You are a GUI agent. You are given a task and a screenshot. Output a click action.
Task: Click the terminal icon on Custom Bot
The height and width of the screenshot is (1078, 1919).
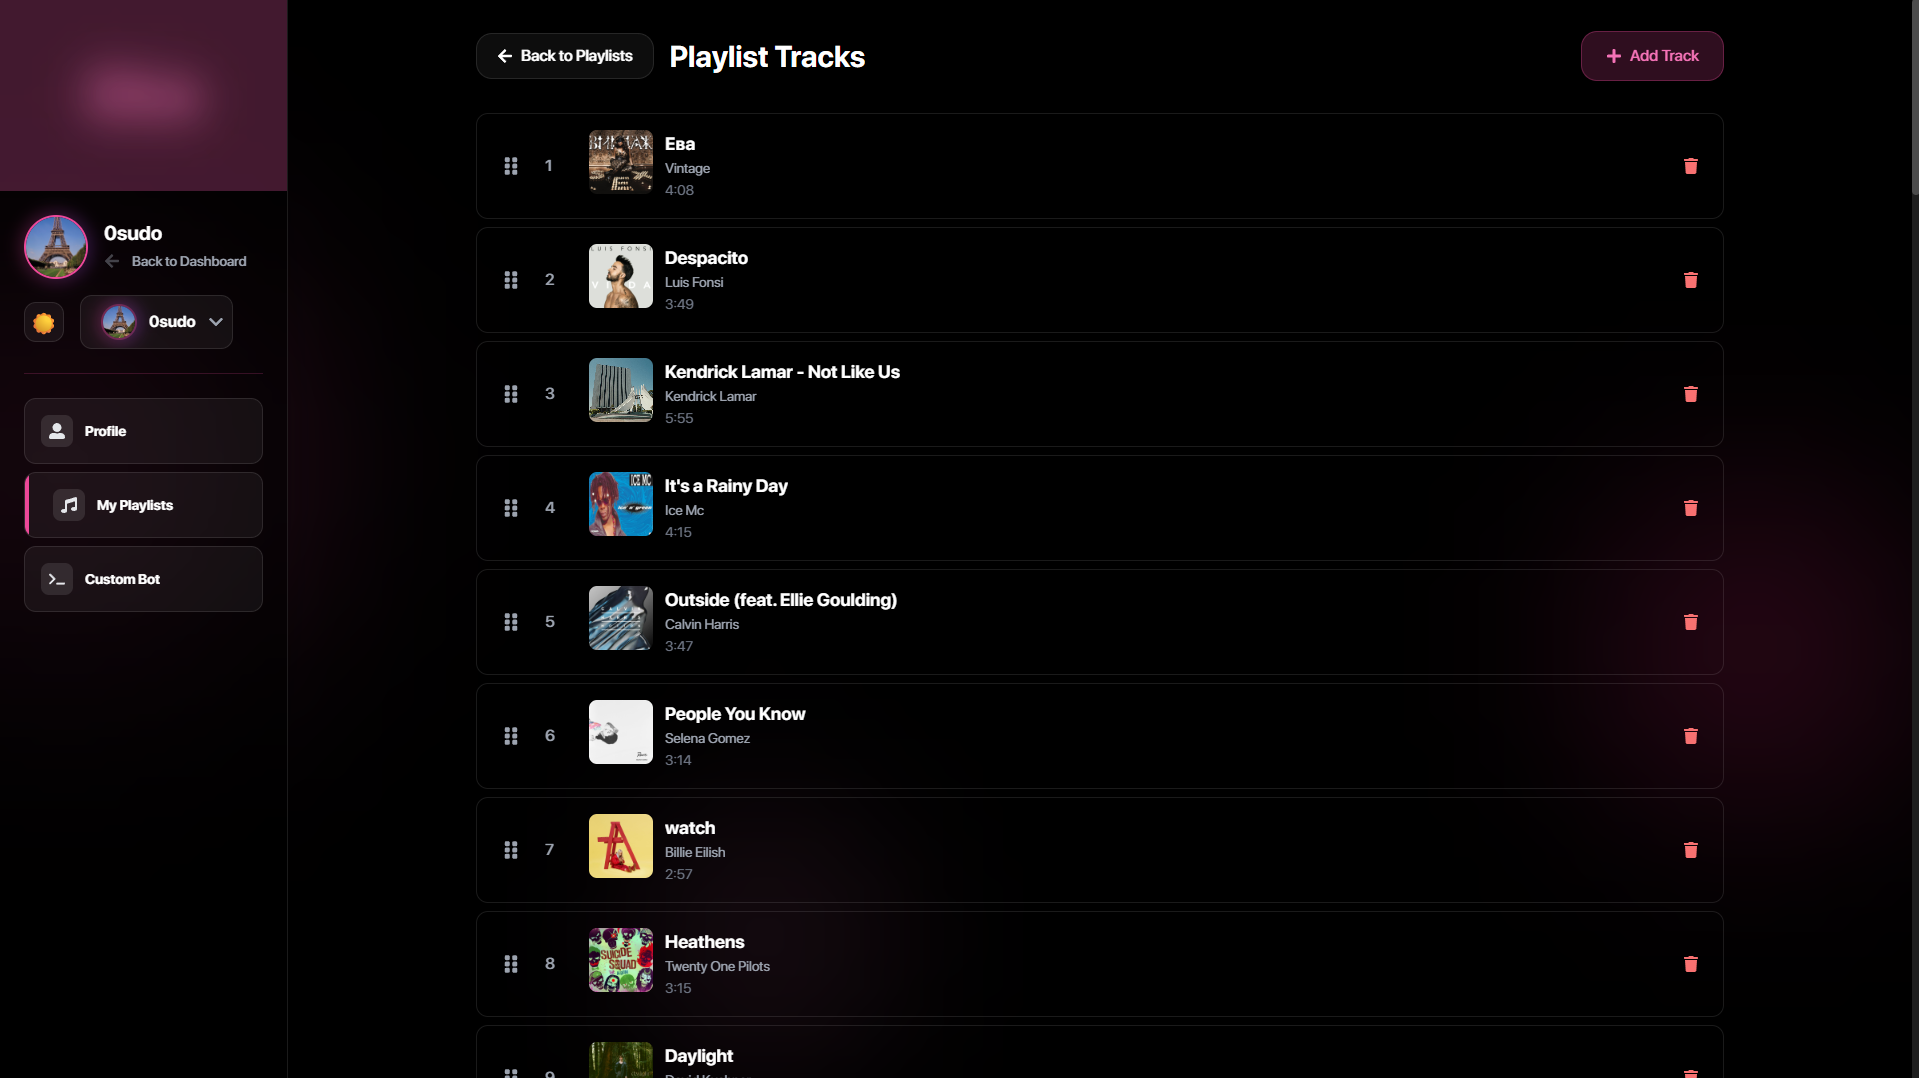(x=56, y=579)
